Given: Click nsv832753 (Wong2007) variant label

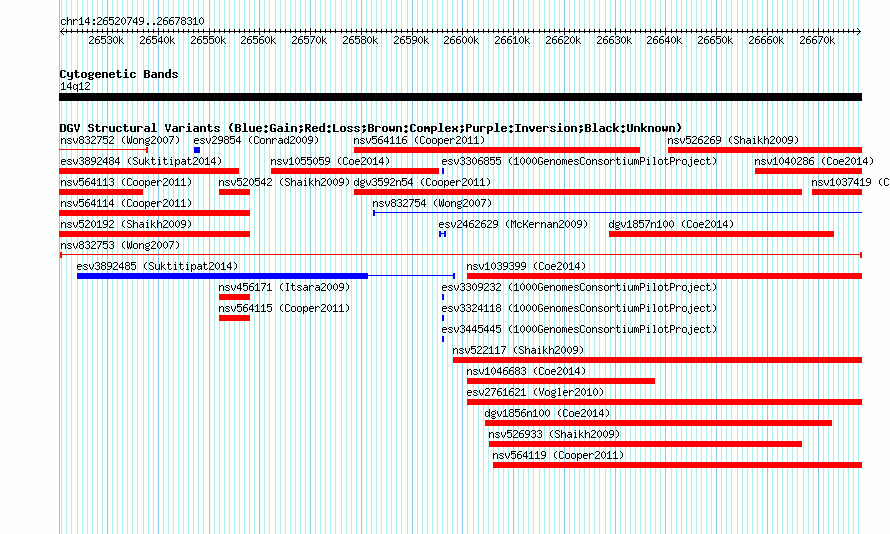Looking at the screenshot, I should click(x=120, y=245).
